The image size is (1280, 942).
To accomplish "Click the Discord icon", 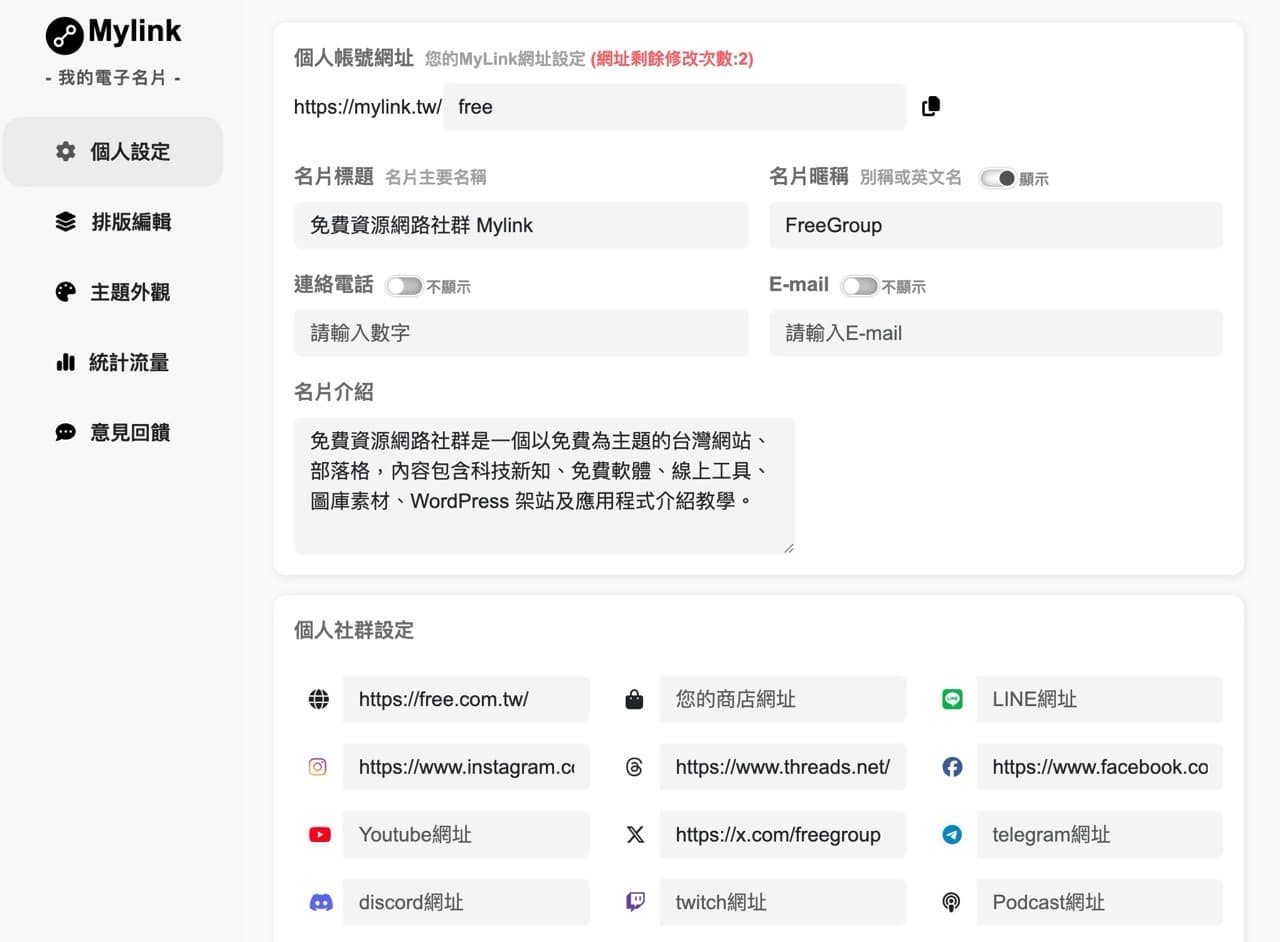I will coord(320,902).
